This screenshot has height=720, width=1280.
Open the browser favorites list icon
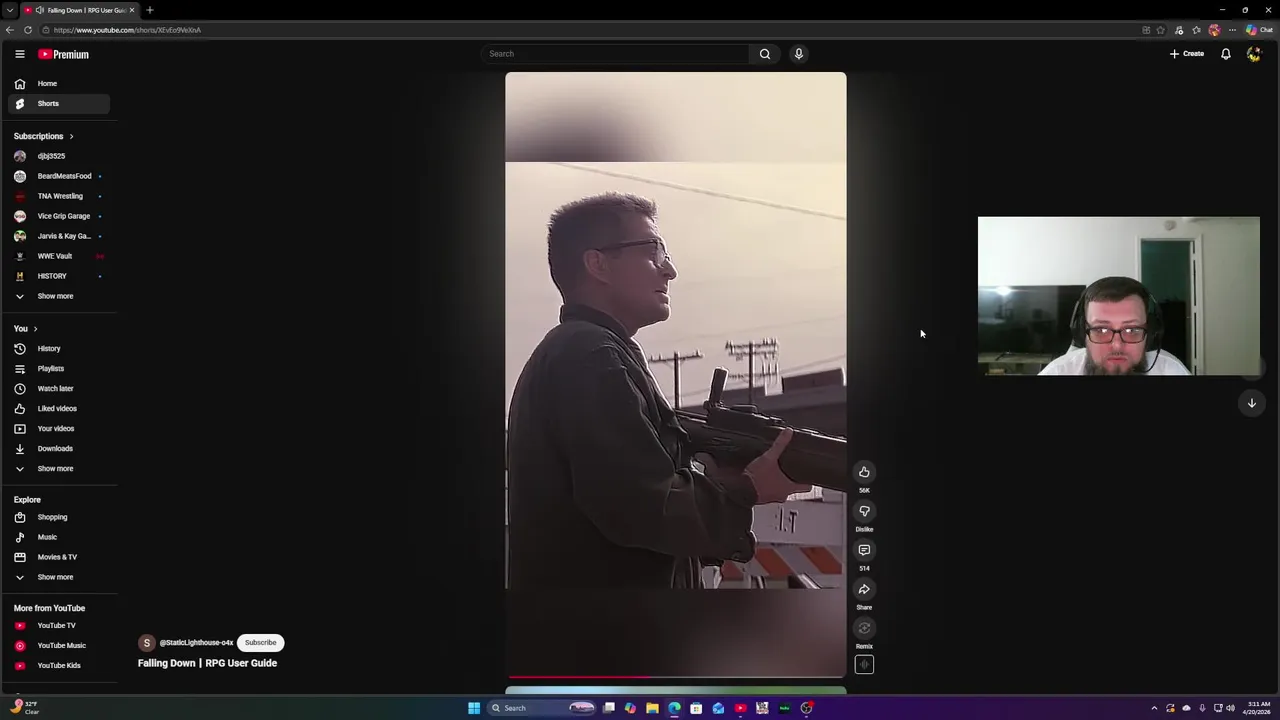tap(1197, 30)
